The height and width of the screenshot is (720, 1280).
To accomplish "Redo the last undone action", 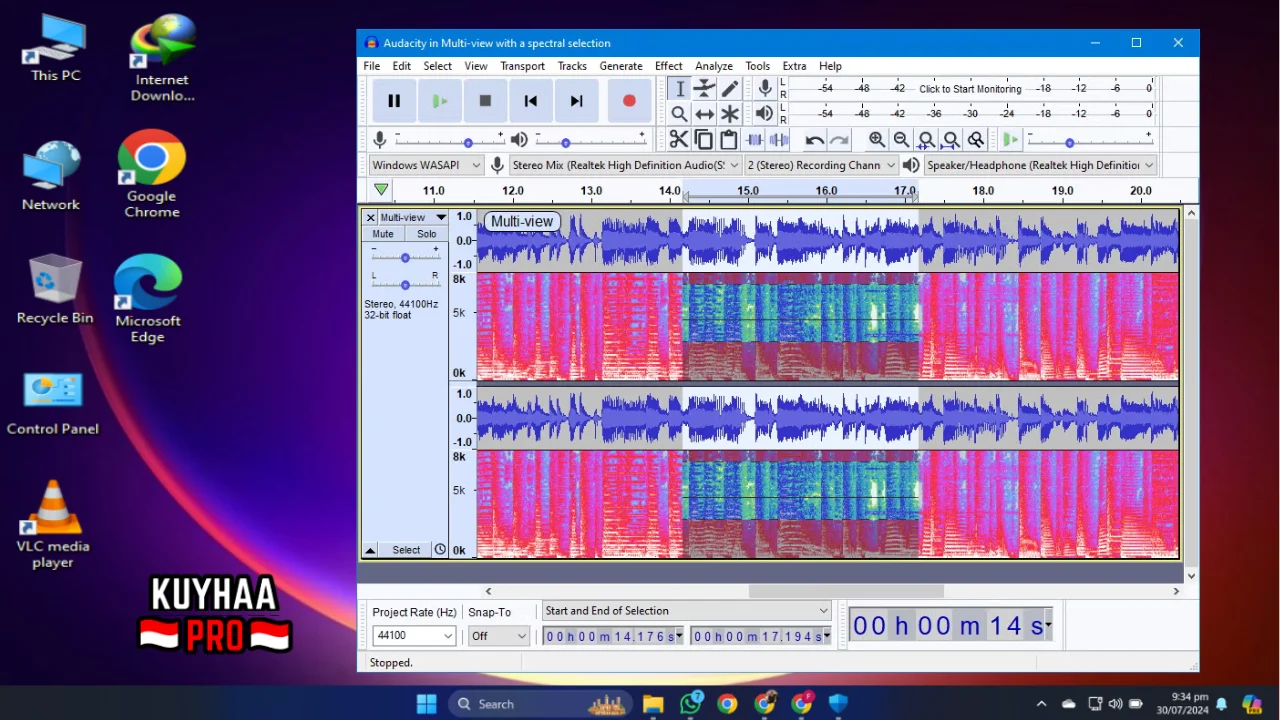I will [840, 140].
